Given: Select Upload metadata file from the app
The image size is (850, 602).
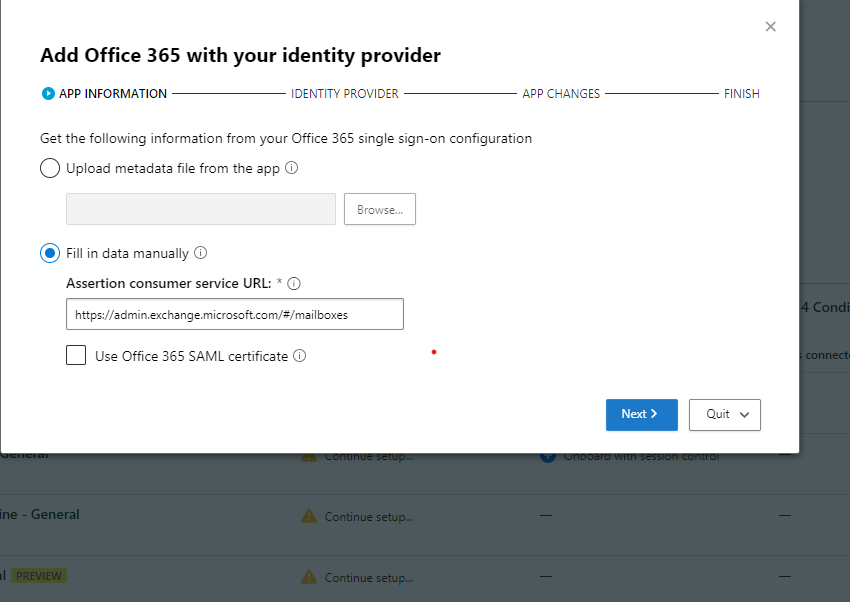Looking at the screenshot, I should tap(50, 168).
